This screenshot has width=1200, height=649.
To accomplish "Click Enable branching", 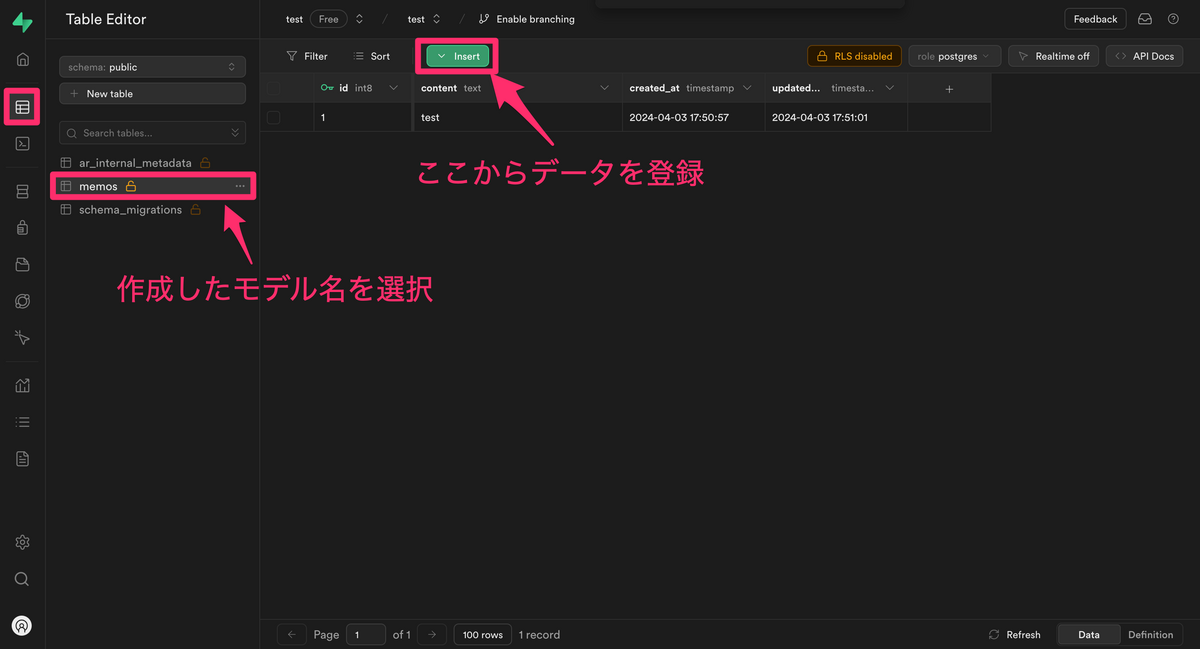I will [527, 19].
